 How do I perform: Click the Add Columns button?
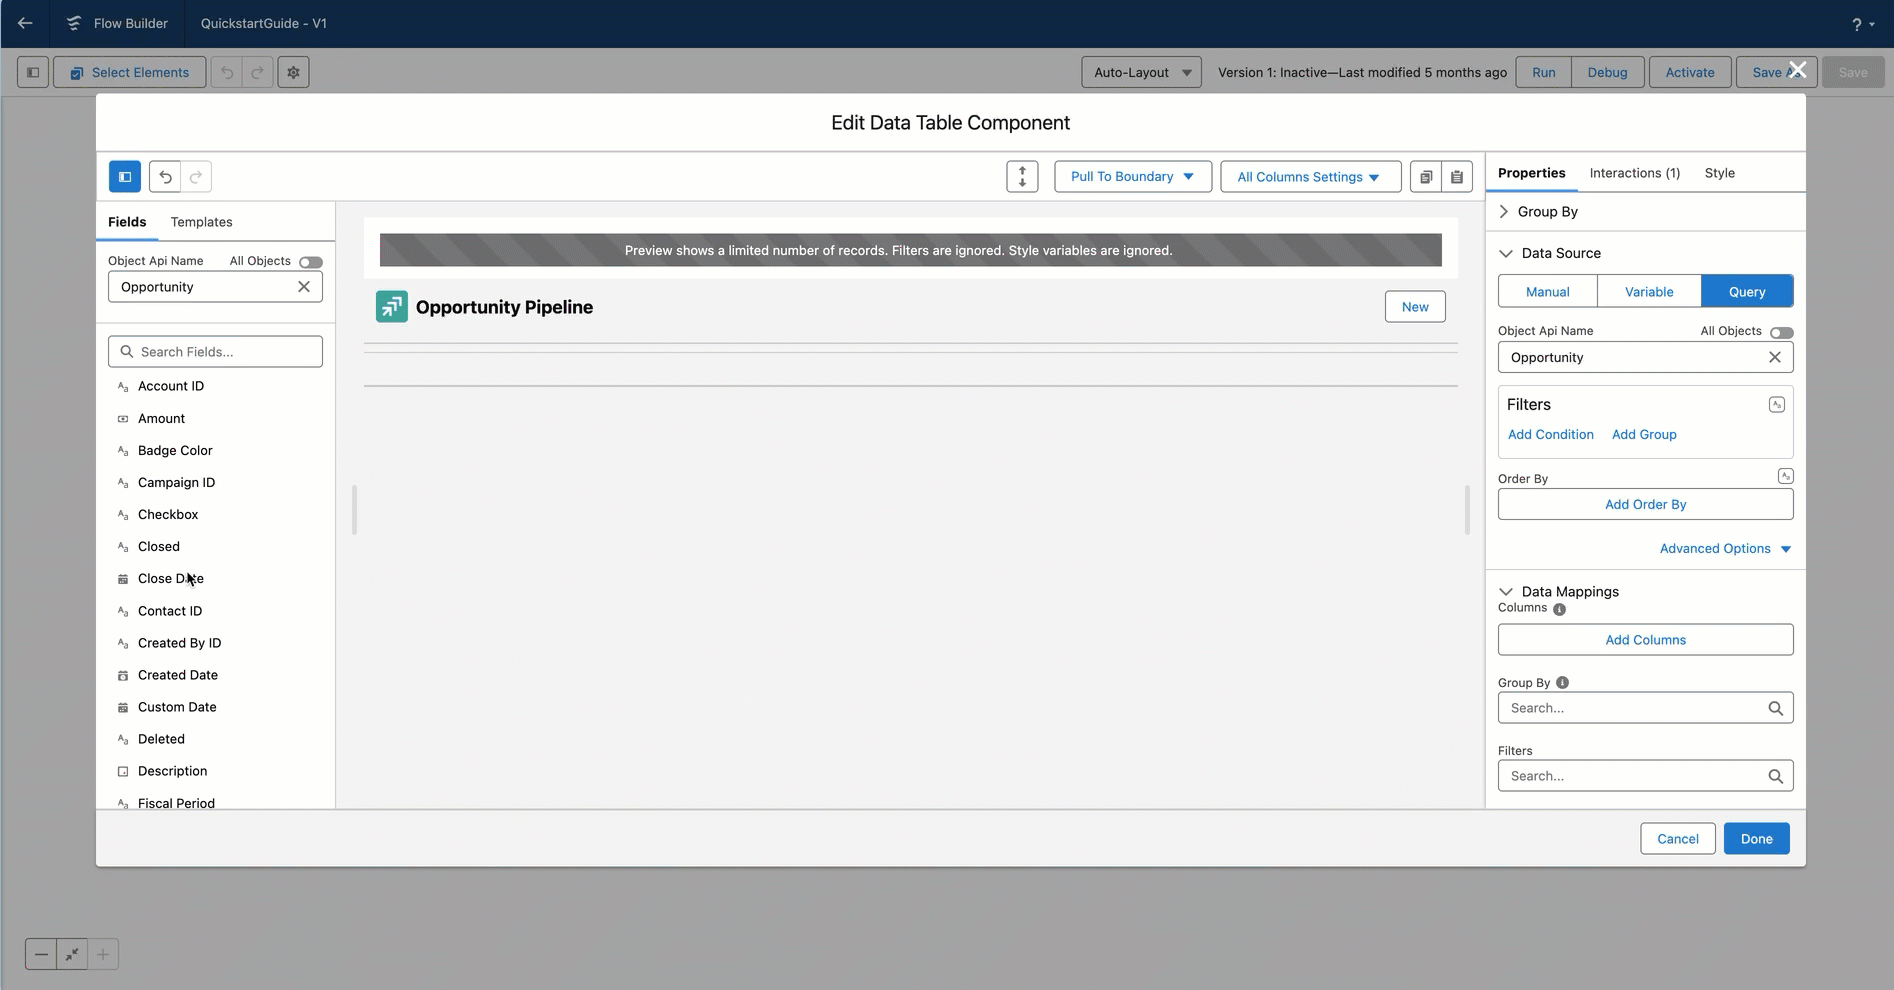(x=1645, y=640)
